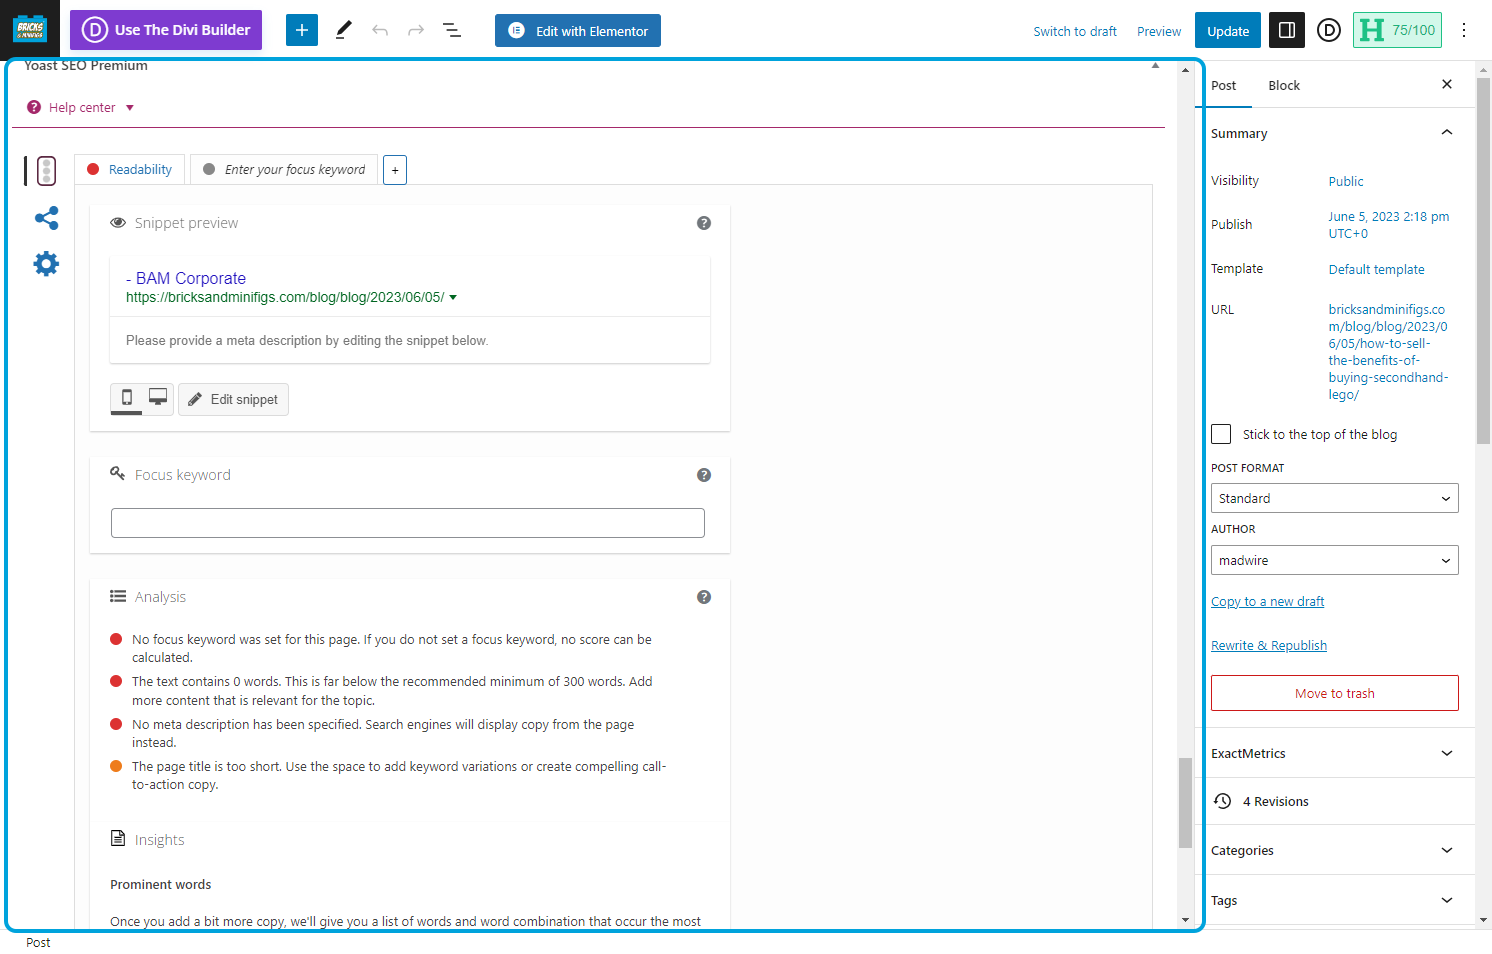Click the Prominent words heading
Screen dimensions: 1492x954
click(160, 884)
